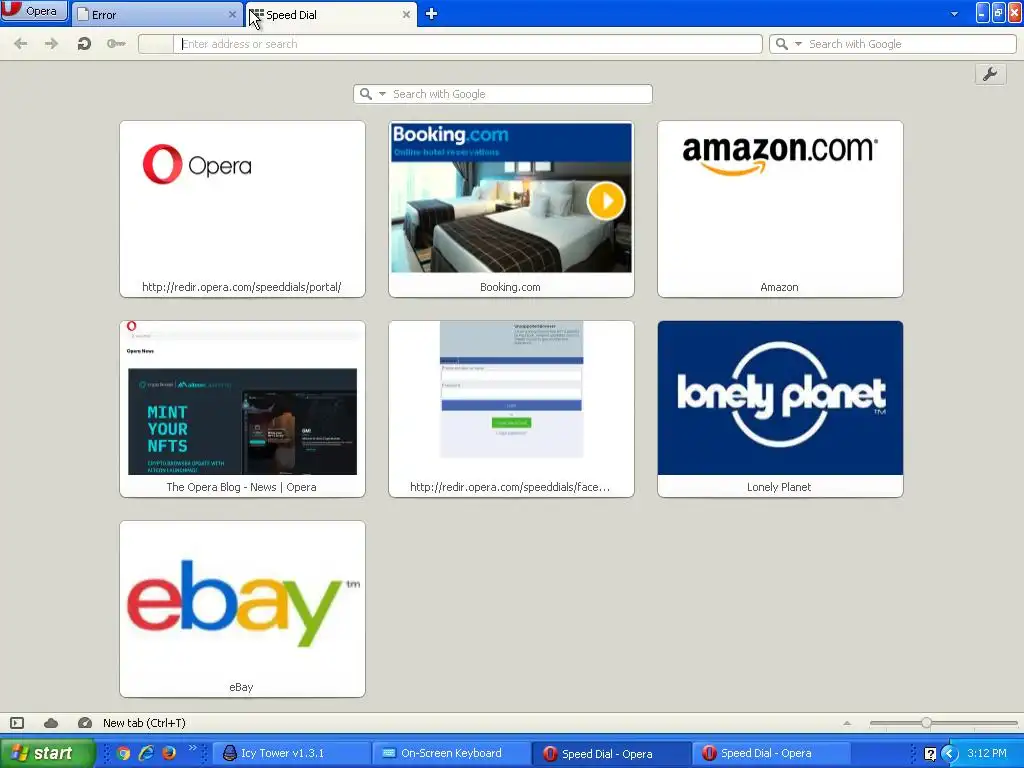Open the Windows start menu
The image size is (1024, 768).
[x=47, y=753]
